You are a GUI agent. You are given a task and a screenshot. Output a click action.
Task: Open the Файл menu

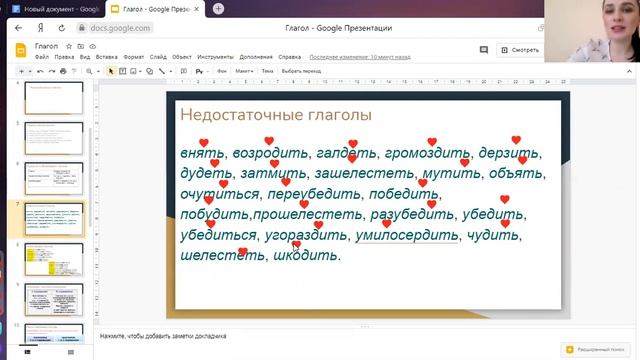[42, 57]
